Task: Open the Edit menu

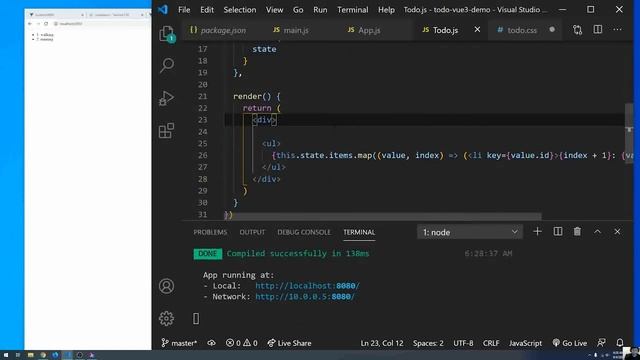Action: pyautogui.click(x=207, y=10)
